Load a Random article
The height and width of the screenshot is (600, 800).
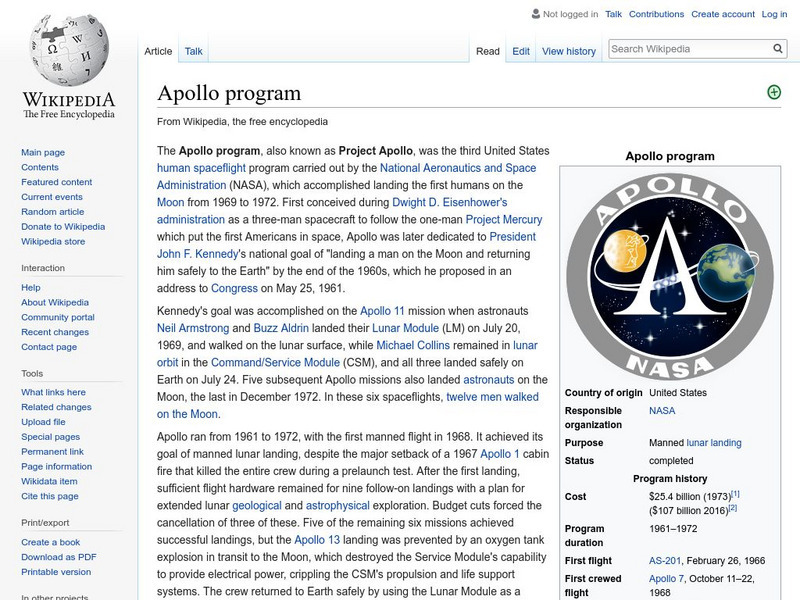tap(53, 211)
